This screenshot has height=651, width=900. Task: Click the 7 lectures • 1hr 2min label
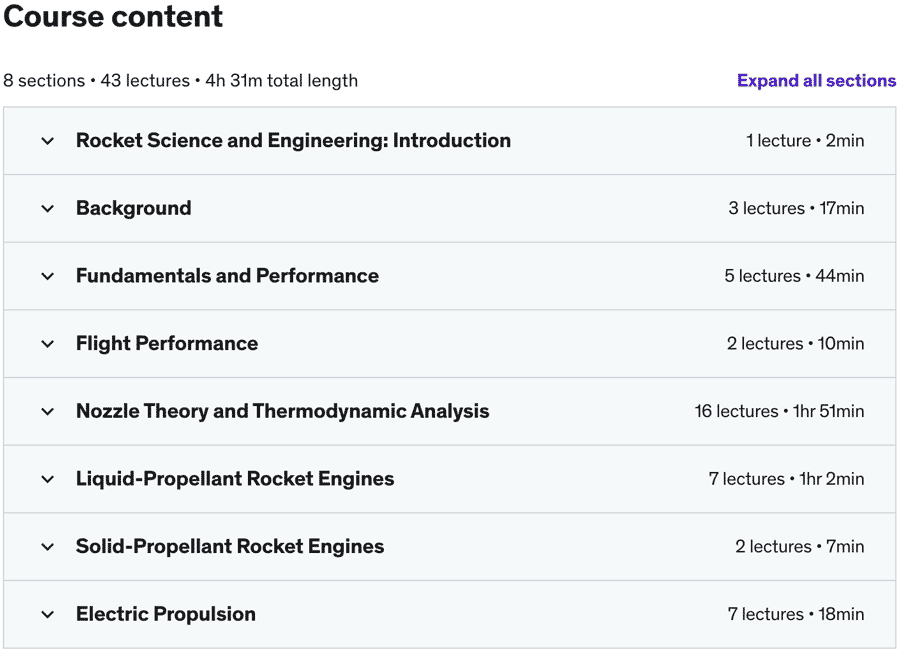point(786,479)
